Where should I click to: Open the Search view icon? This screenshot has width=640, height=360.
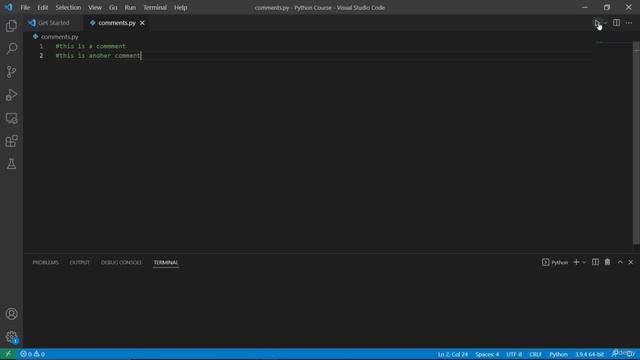[11, 49]
